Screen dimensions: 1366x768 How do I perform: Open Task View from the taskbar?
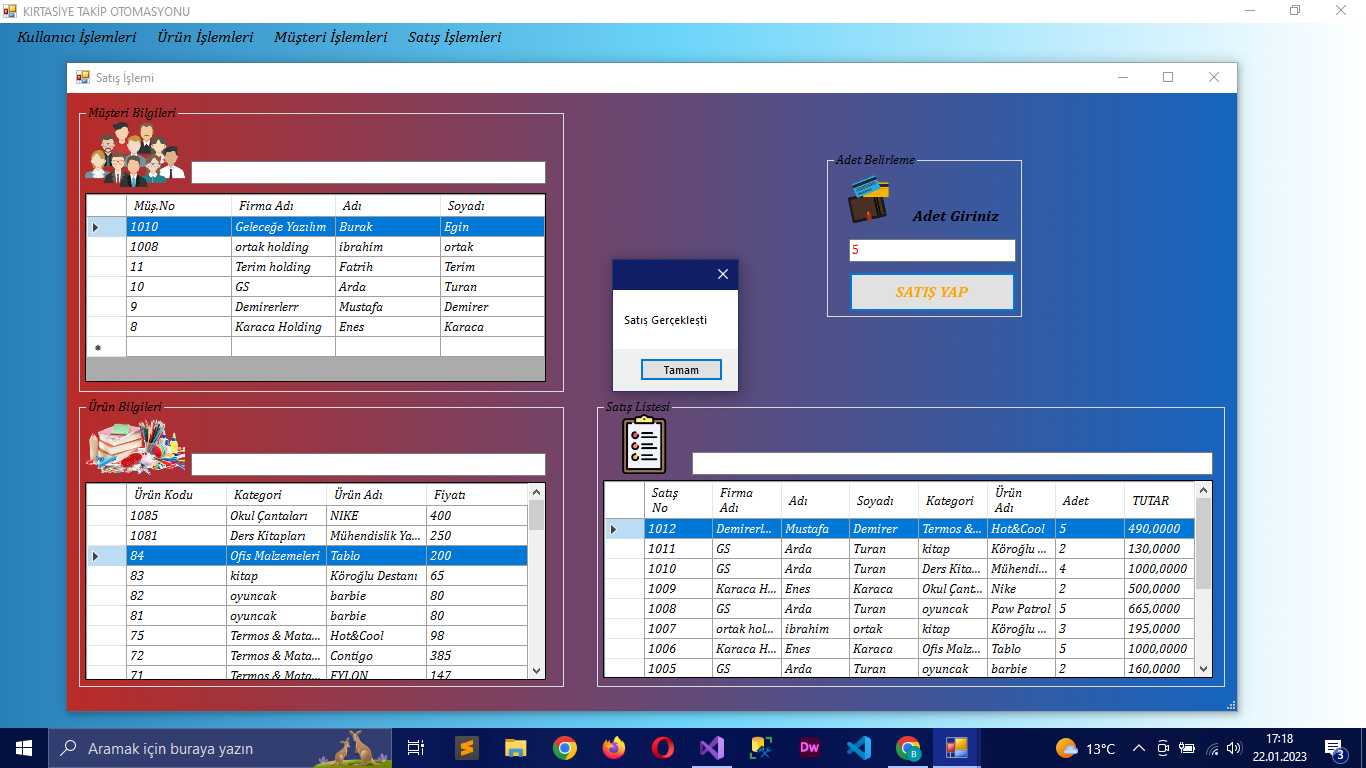pyautogui.click(x=416, y=747)
